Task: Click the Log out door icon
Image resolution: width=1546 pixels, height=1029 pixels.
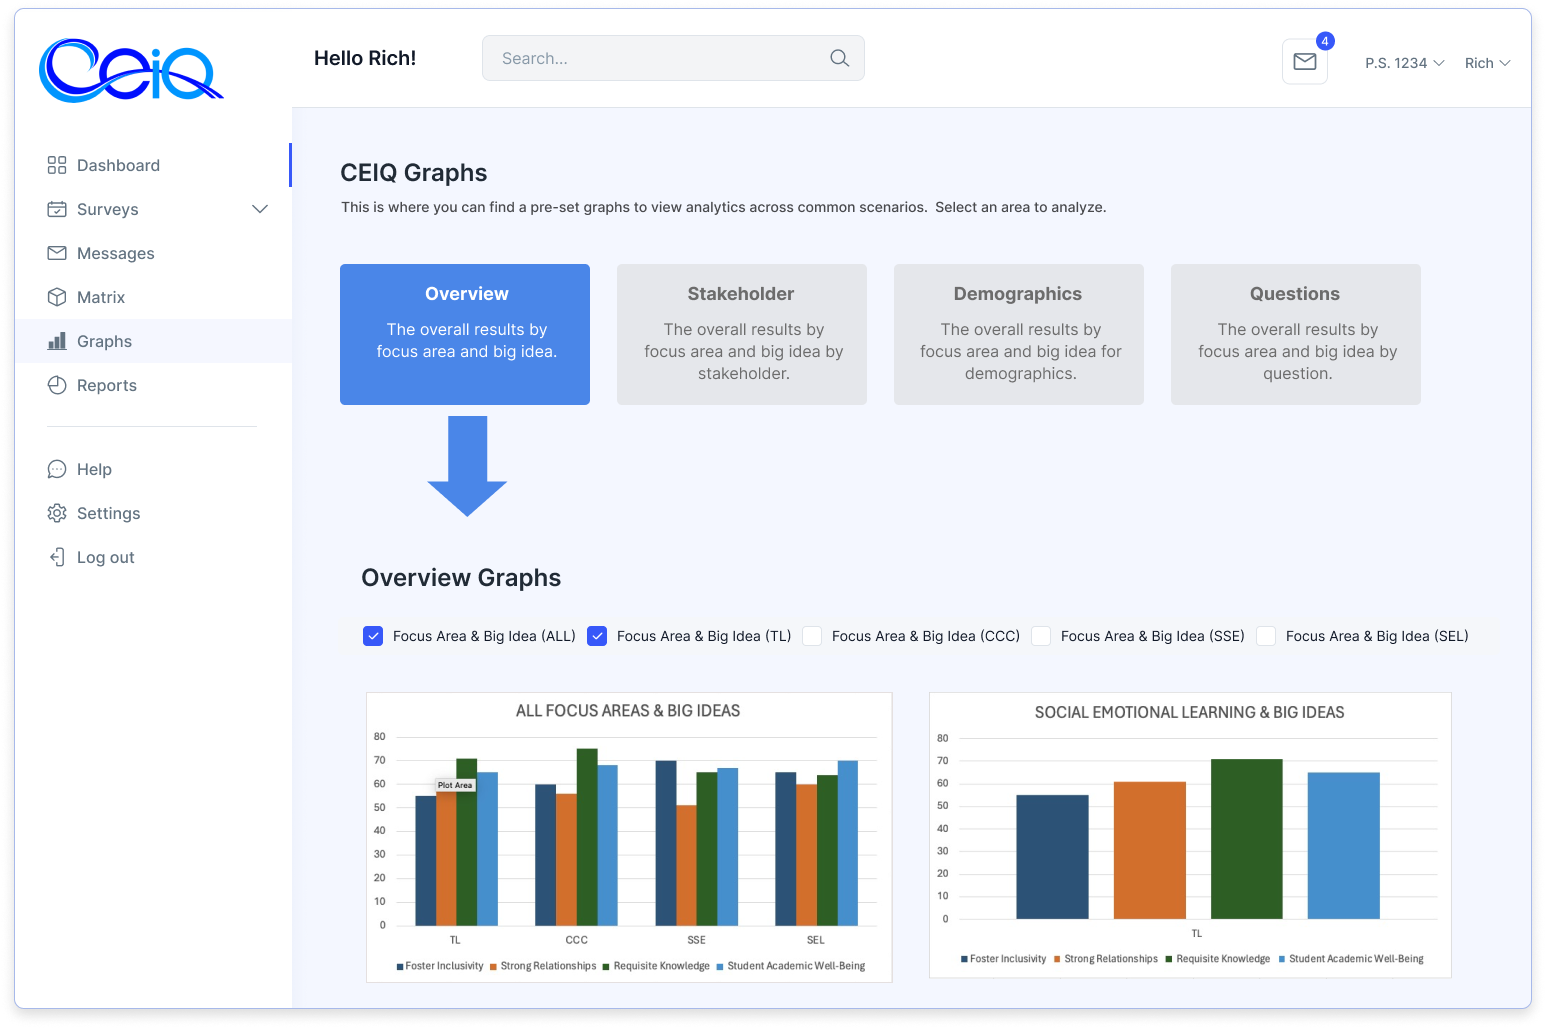Action: (57, 557)
